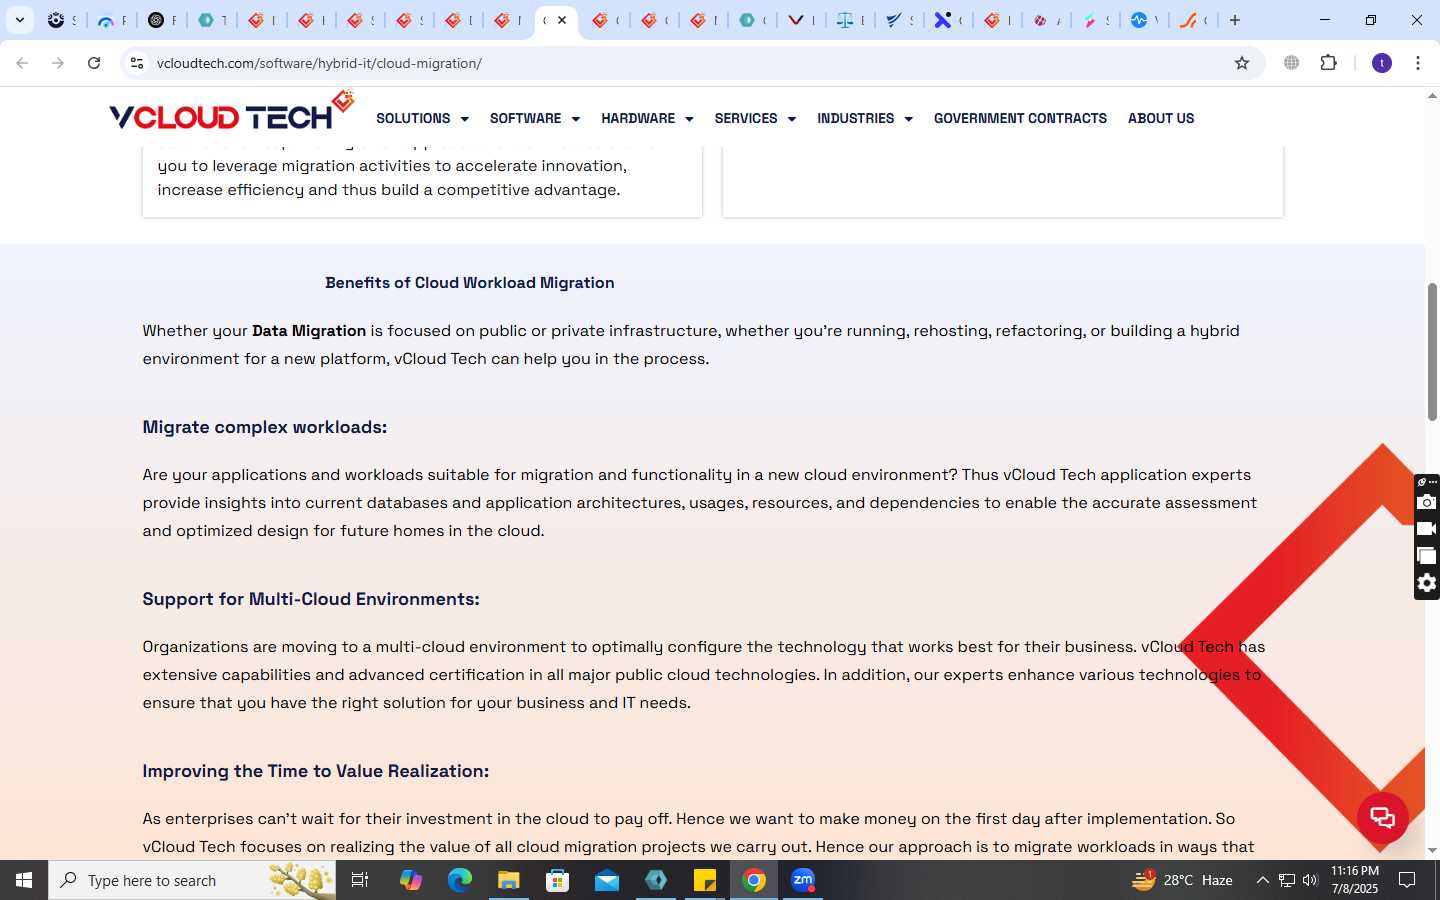Screen dimensions: 1440x900
Task: Open Chrome's three-dot menu
Action: (1418, 63)
